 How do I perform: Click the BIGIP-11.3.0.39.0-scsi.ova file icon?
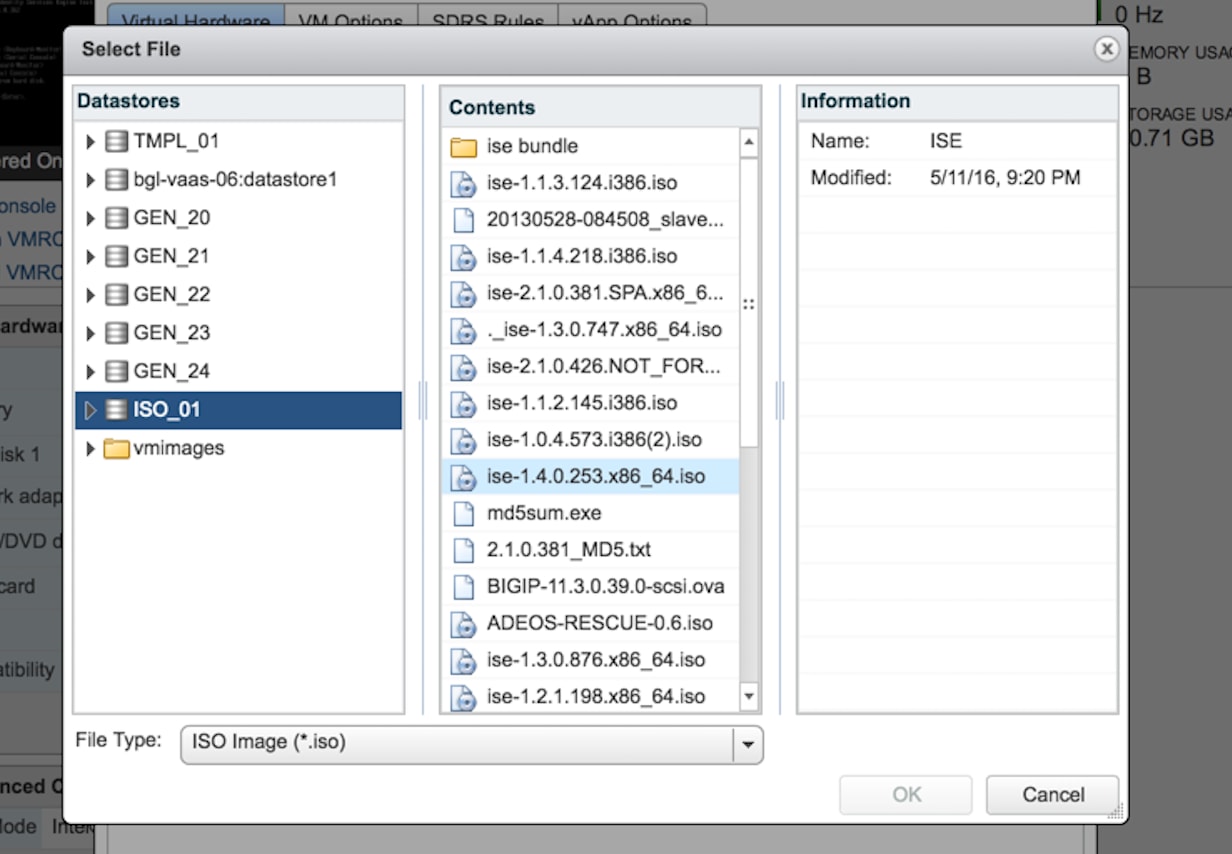click(x=463, y=587)
